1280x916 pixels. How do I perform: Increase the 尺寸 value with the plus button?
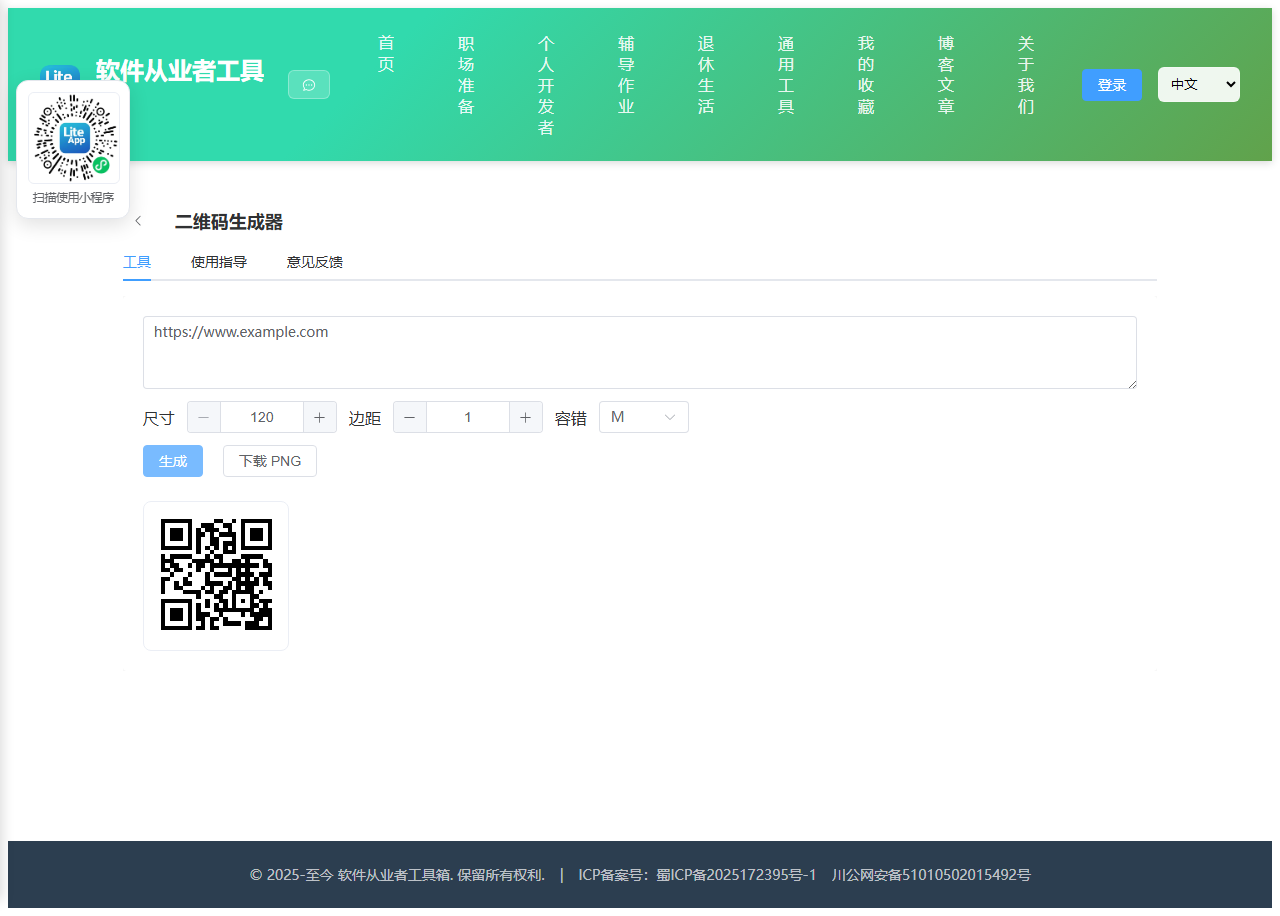coord(320,417)
